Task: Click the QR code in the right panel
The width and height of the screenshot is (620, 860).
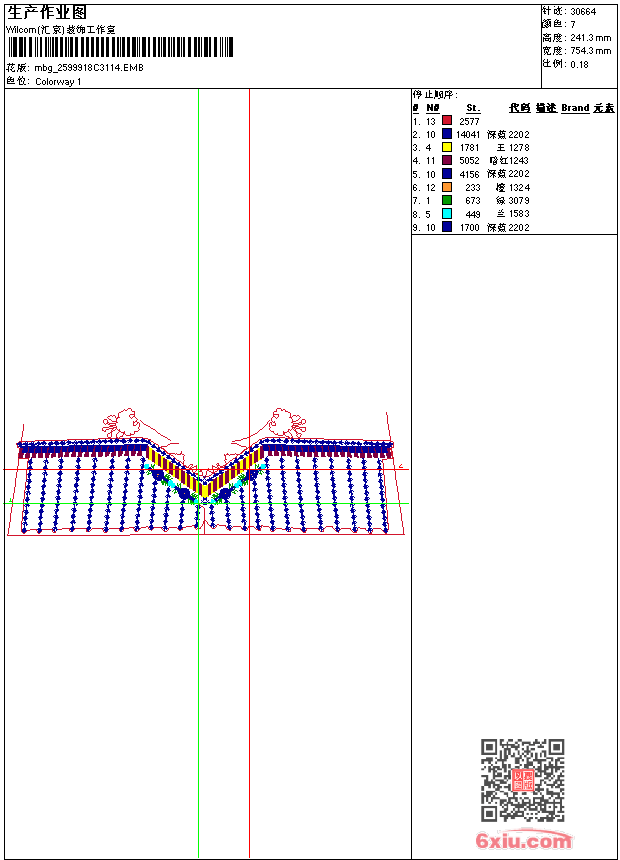Action: pyautogui.click(x=523, y=780)
